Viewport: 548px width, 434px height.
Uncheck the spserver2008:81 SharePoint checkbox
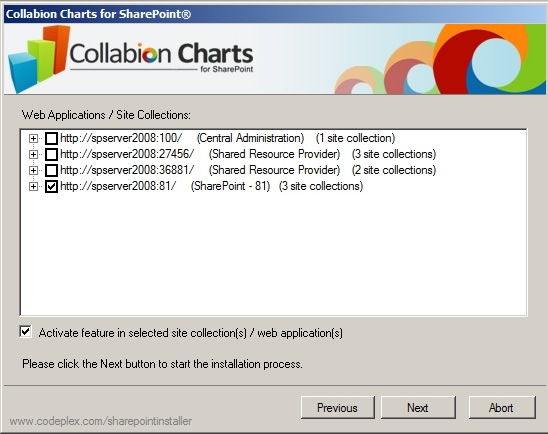(51, 186)
